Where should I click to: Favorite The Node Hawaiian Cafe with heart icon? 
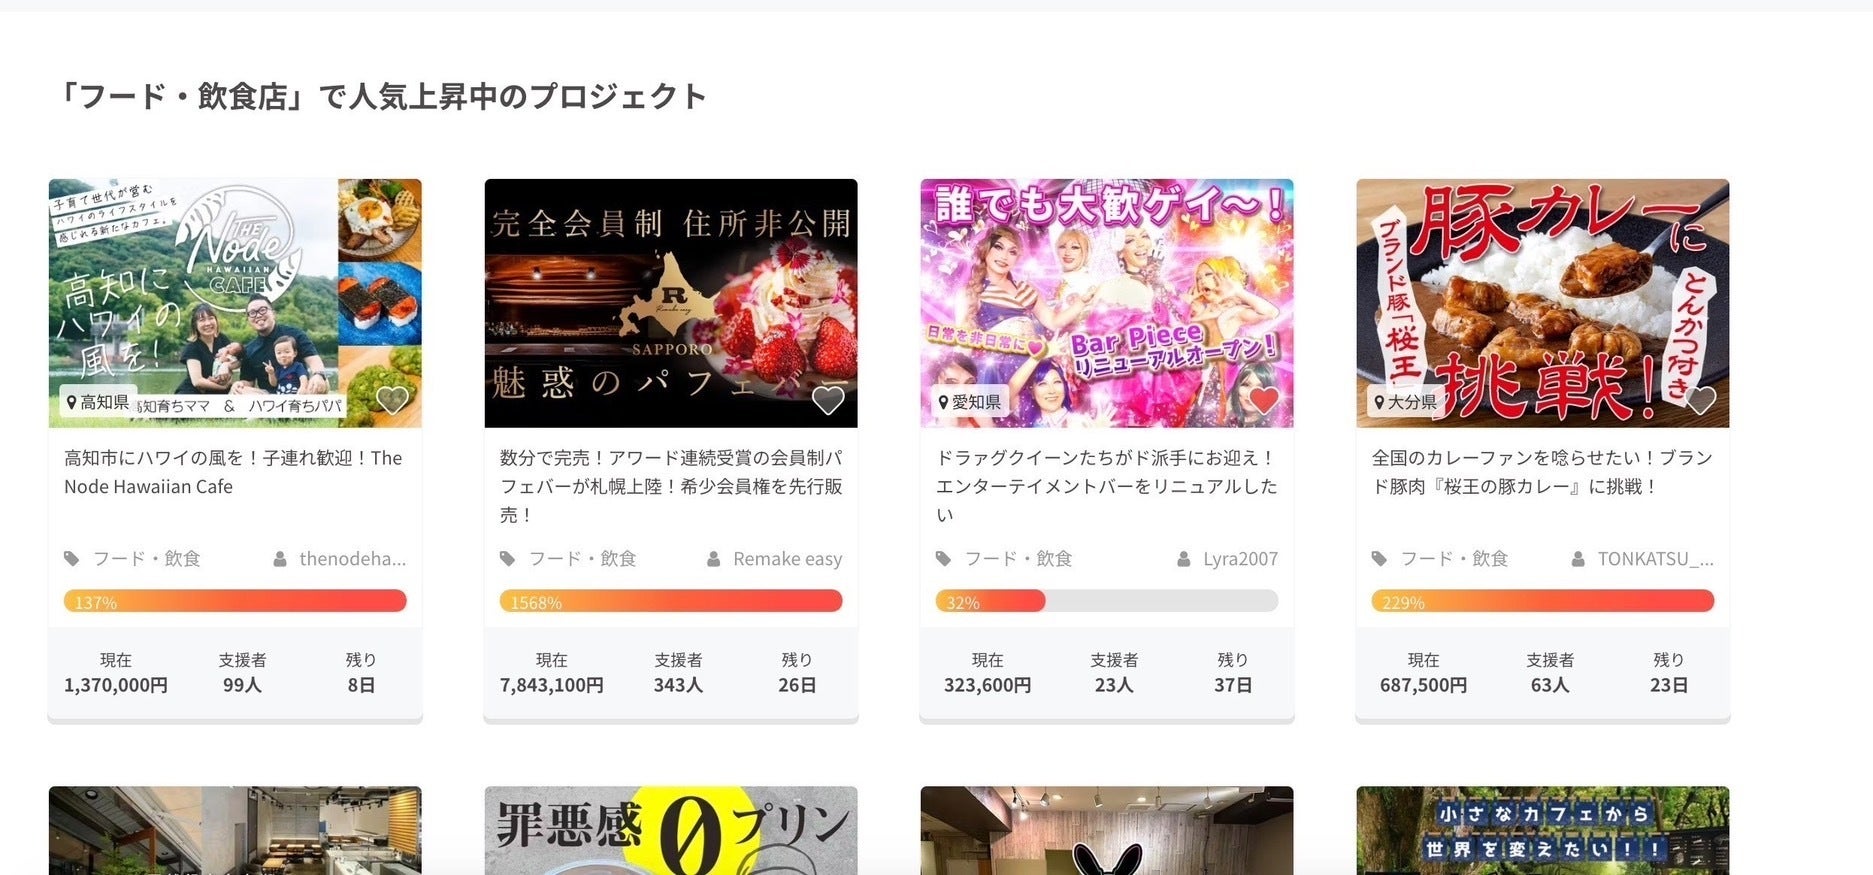click(392, 400)
